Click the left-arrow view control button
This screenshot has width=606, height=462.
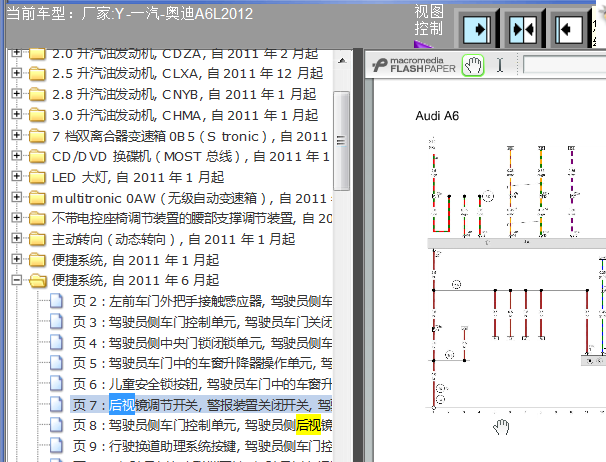[x=569, y=29]
